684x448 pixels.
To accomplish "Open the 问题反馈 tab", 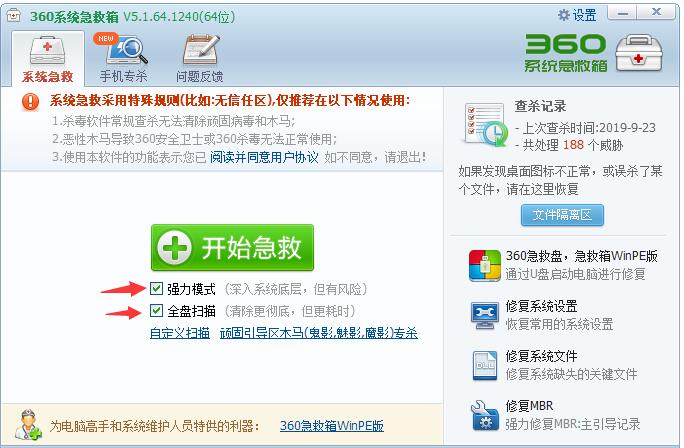I will coord(200,59).
